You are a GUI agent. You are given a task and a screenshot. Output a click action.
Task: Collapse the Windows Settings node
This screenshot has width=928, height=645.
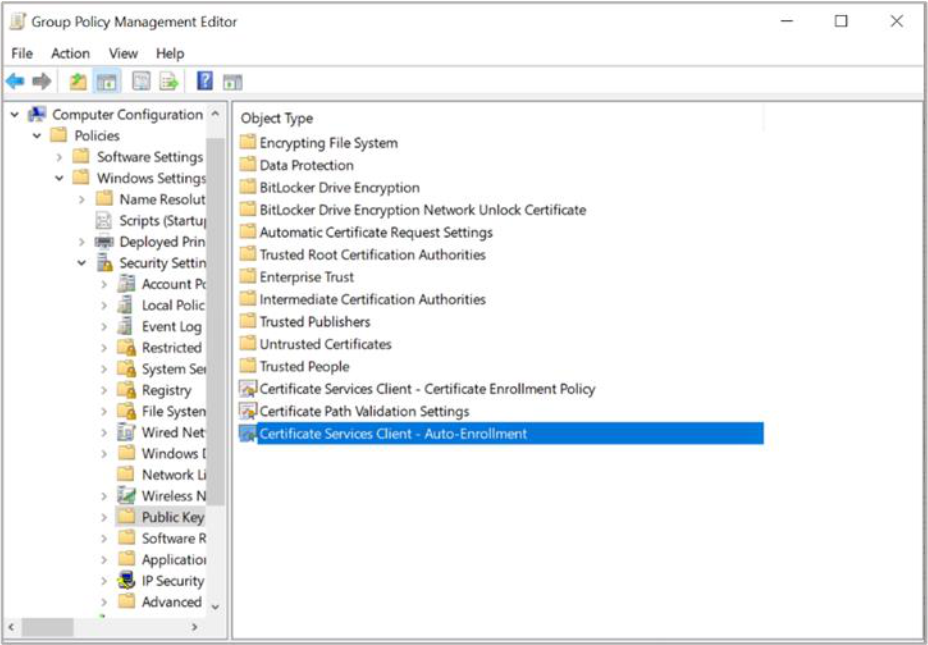(59, 178)
